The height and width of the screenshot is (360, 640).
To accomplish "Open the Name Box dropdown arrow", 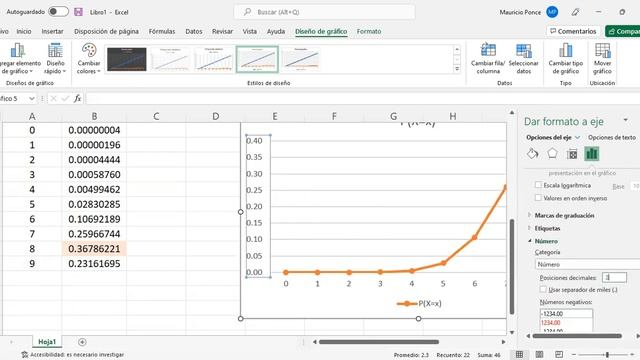I will pos(31,99).
